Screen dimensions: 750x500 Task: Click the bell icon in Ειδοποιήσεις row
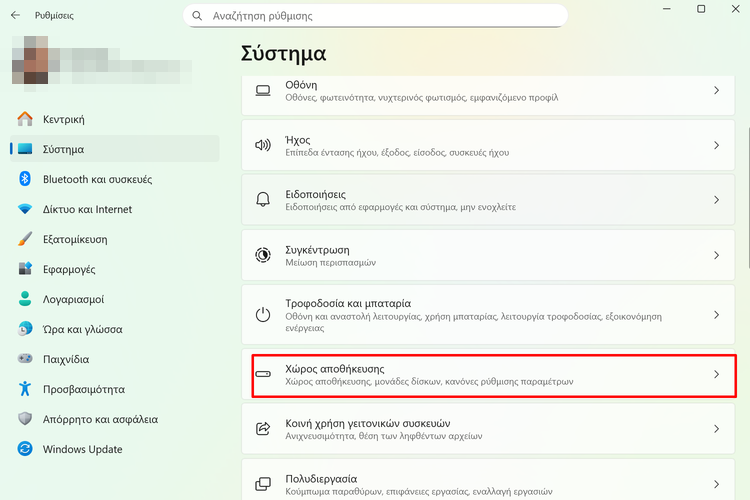pyautogui.click(x=263, y=200)
